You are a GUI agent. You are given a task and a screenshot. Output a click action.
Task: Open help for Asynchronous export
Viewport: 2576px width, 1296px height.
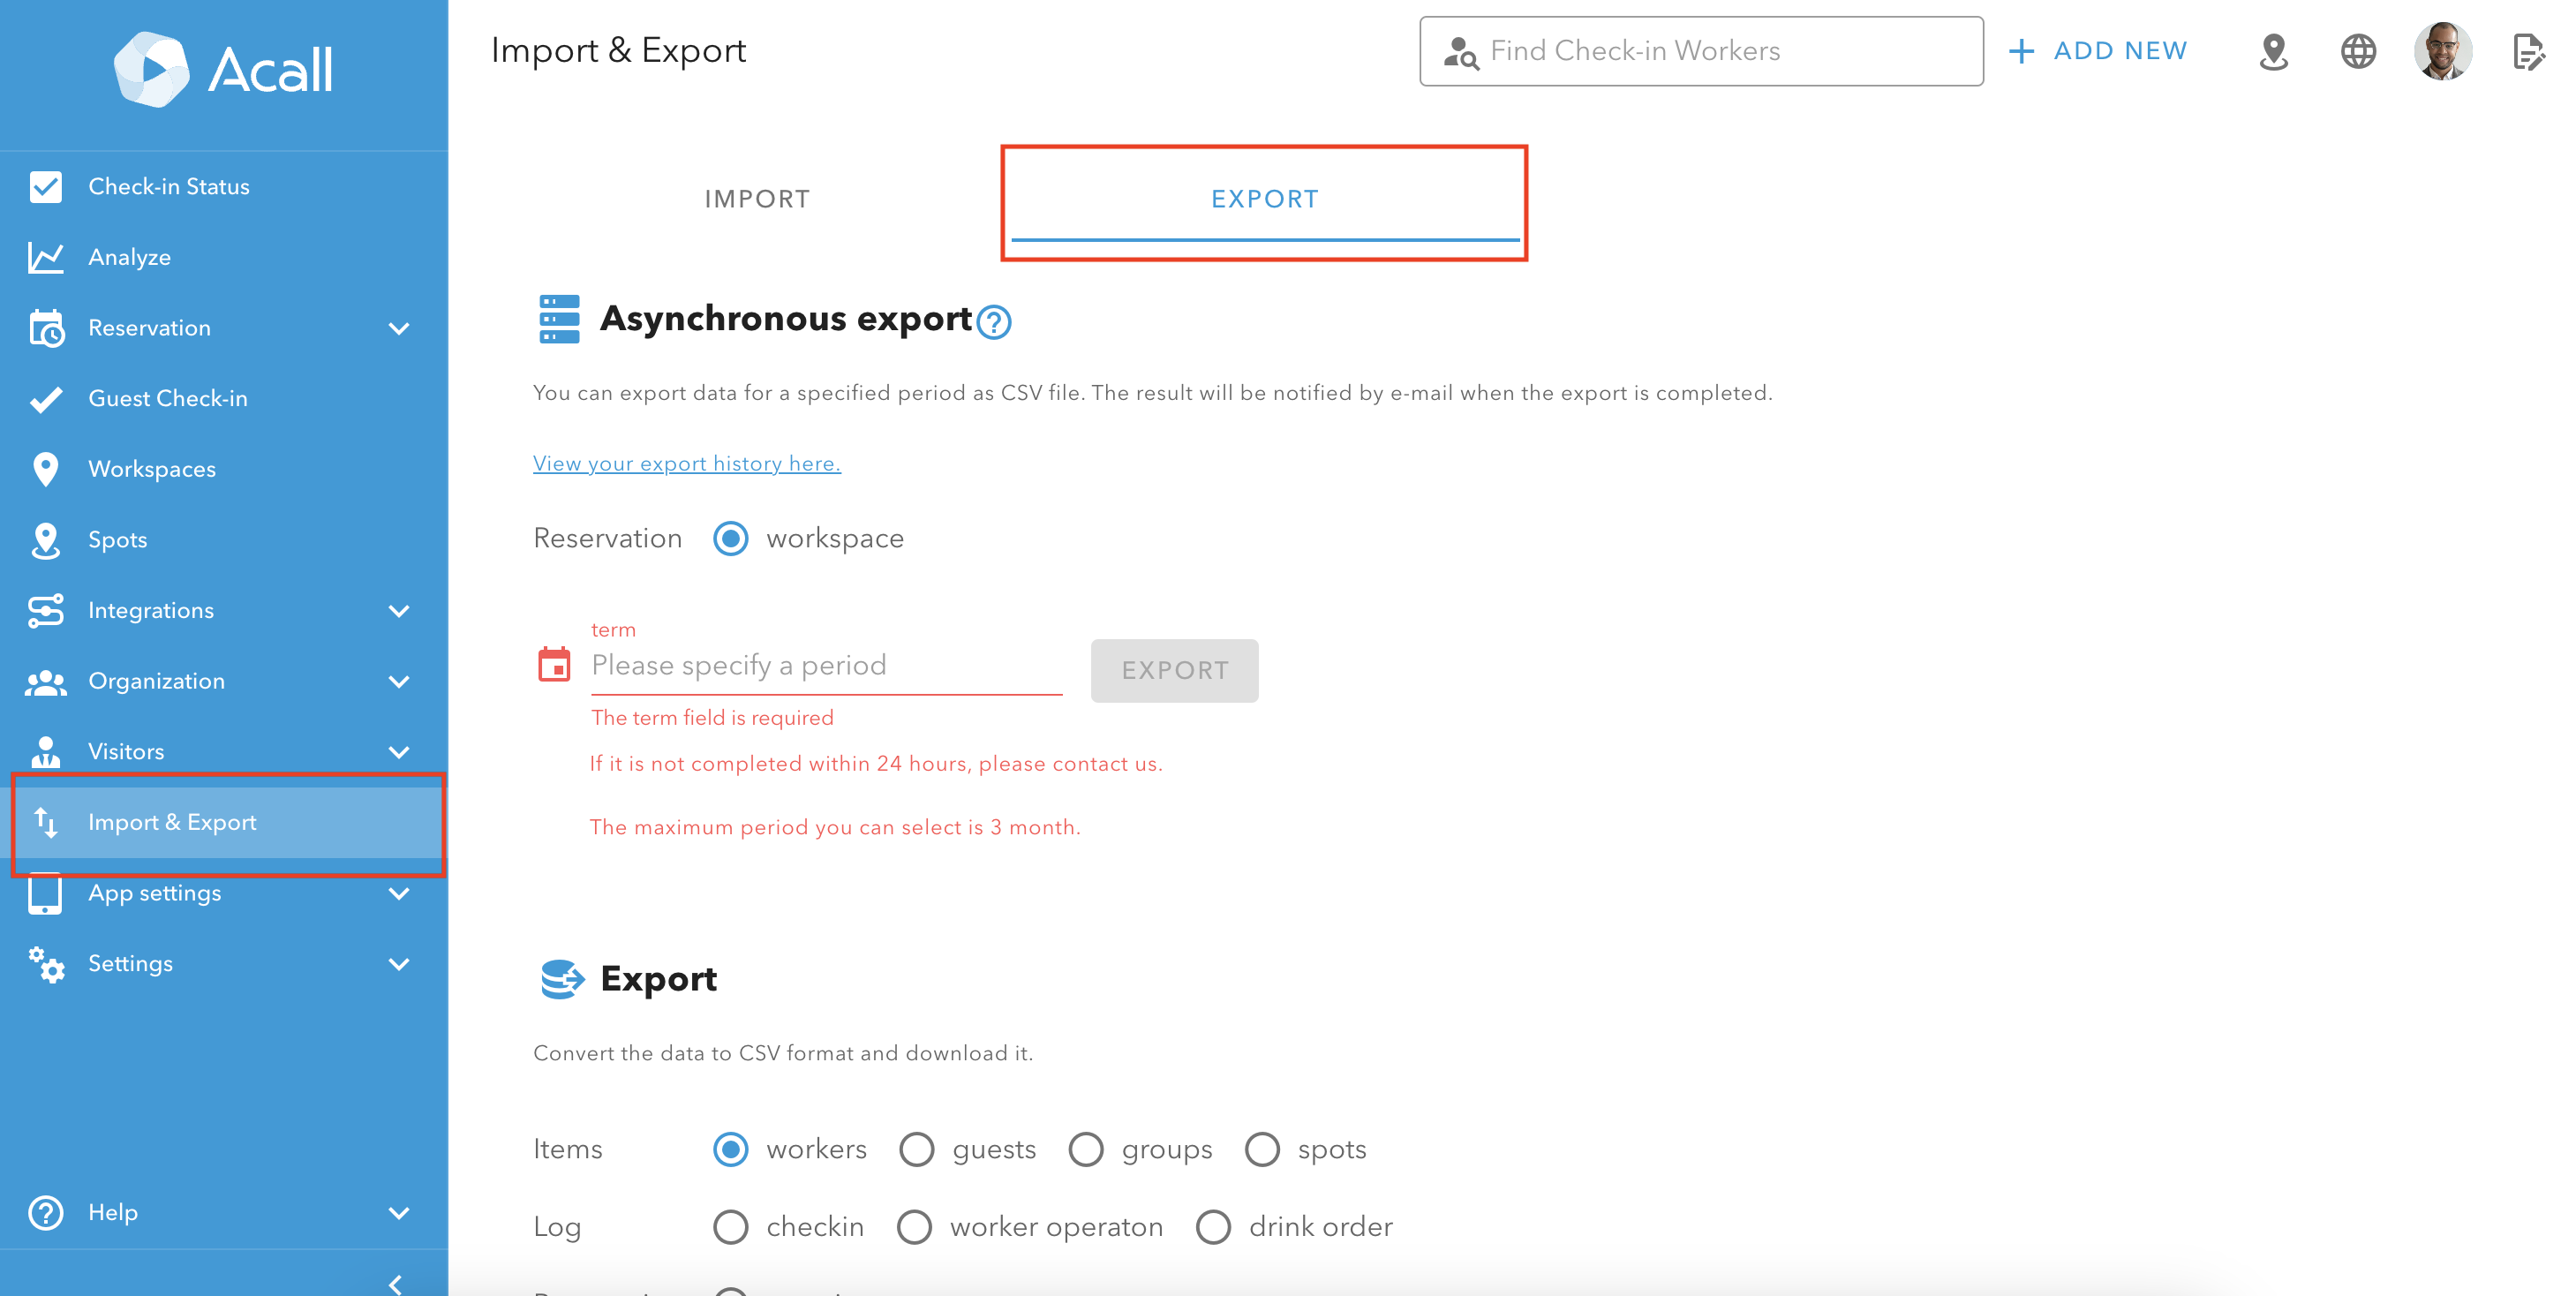tap(994, 323)
